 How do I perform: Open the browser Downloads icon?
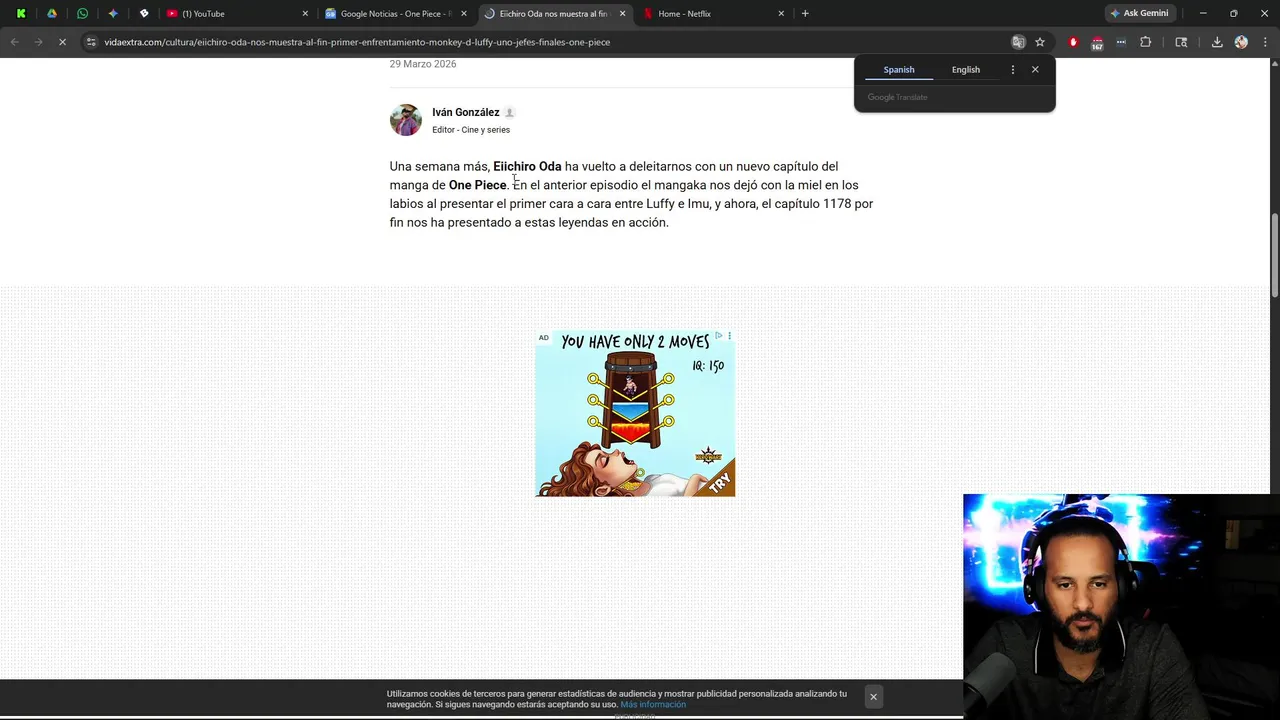pos(1217,42)
